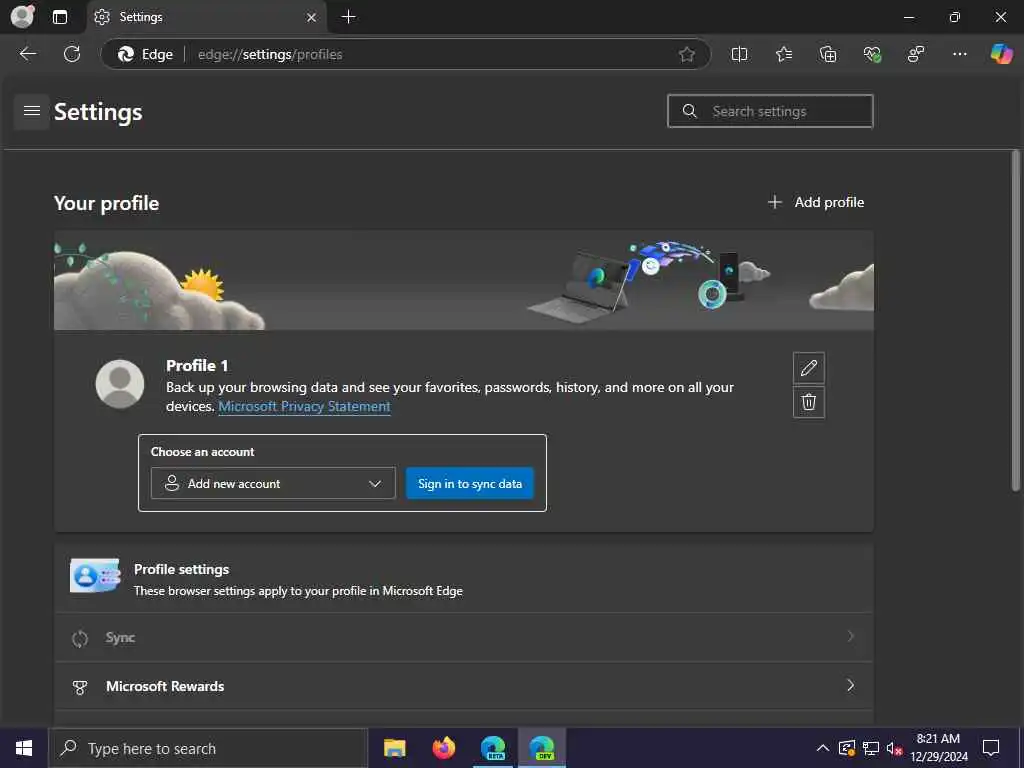Click the Your profile heading
Viewport: 1024px width, 768px height.
click(106, 203)
